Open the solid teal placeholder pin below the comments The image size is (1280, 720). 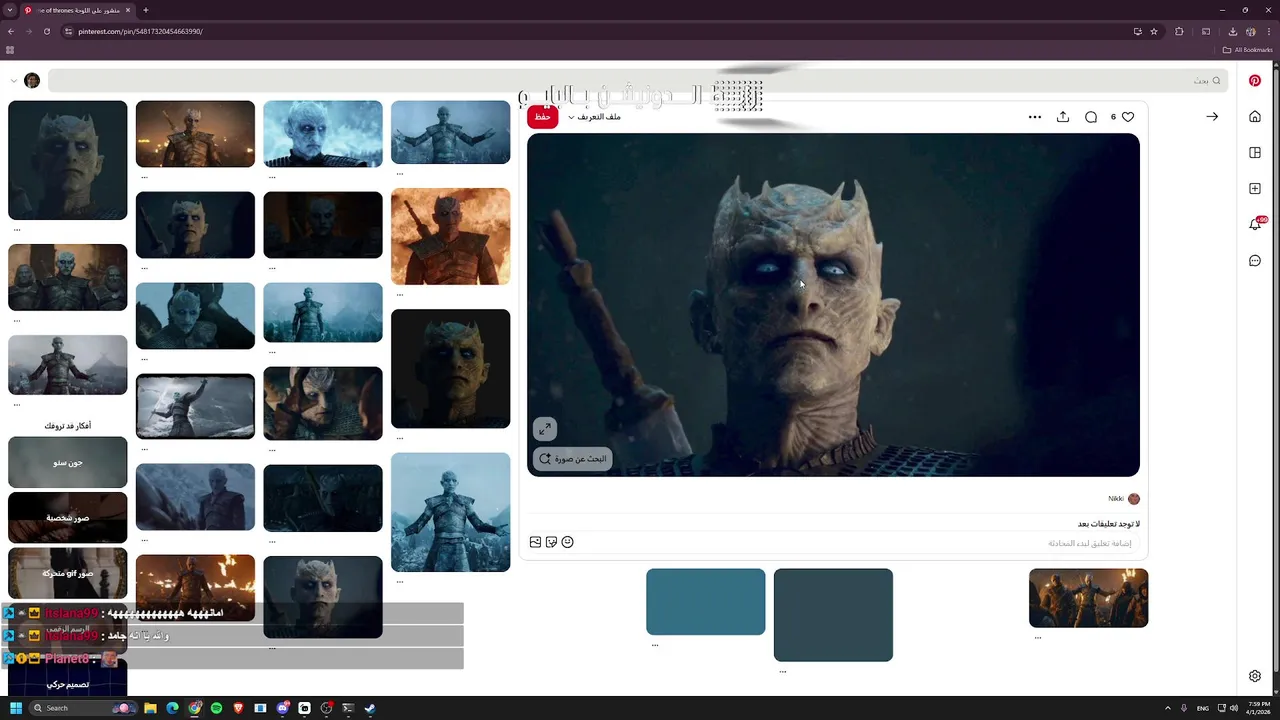706,602
